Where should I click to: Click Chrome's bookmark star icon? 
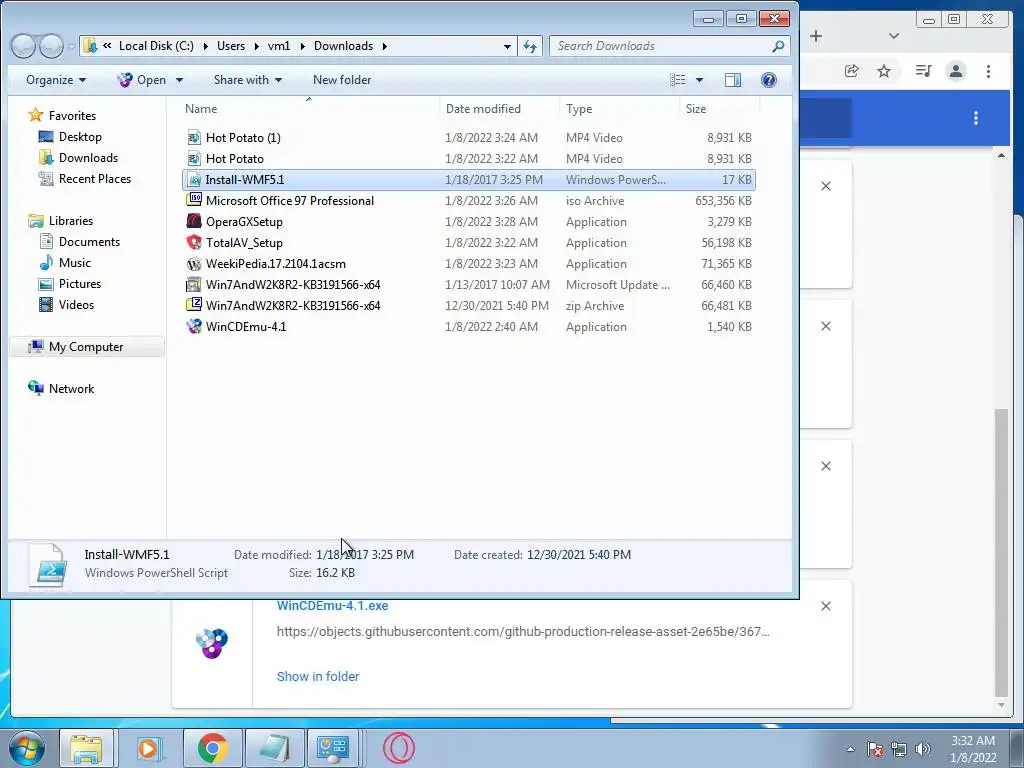point(884,71)
